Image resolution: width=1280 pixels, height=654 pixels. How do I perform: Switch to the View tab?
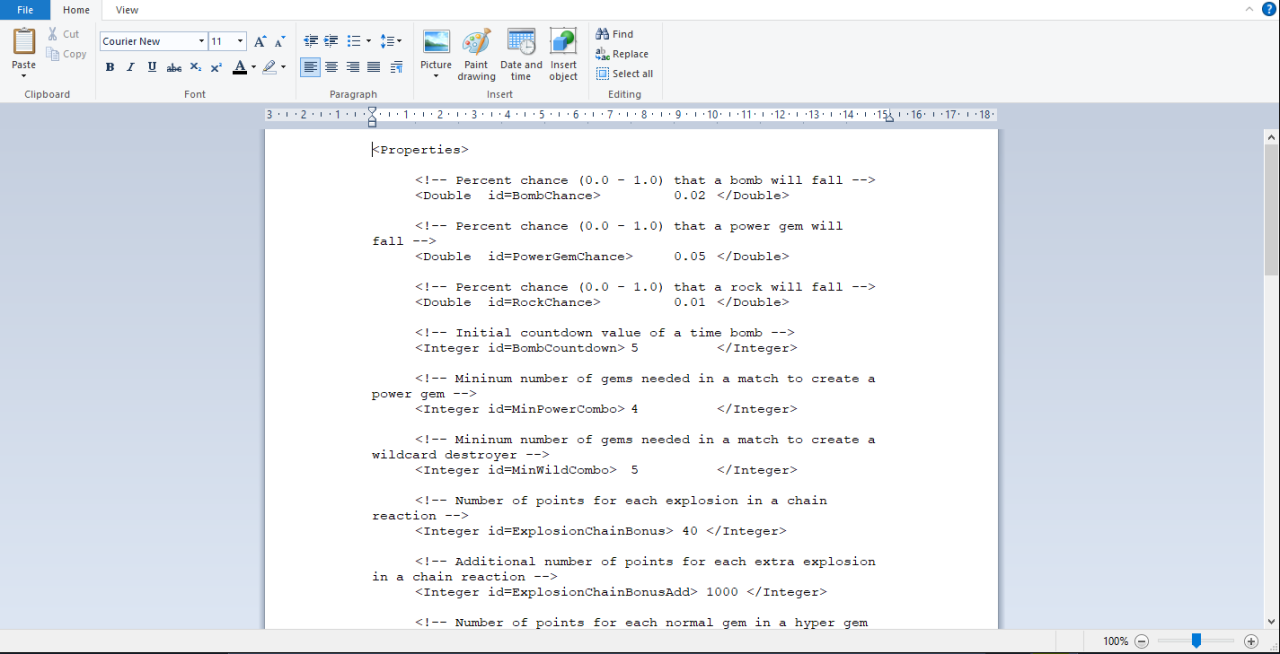tap(127, 10)
